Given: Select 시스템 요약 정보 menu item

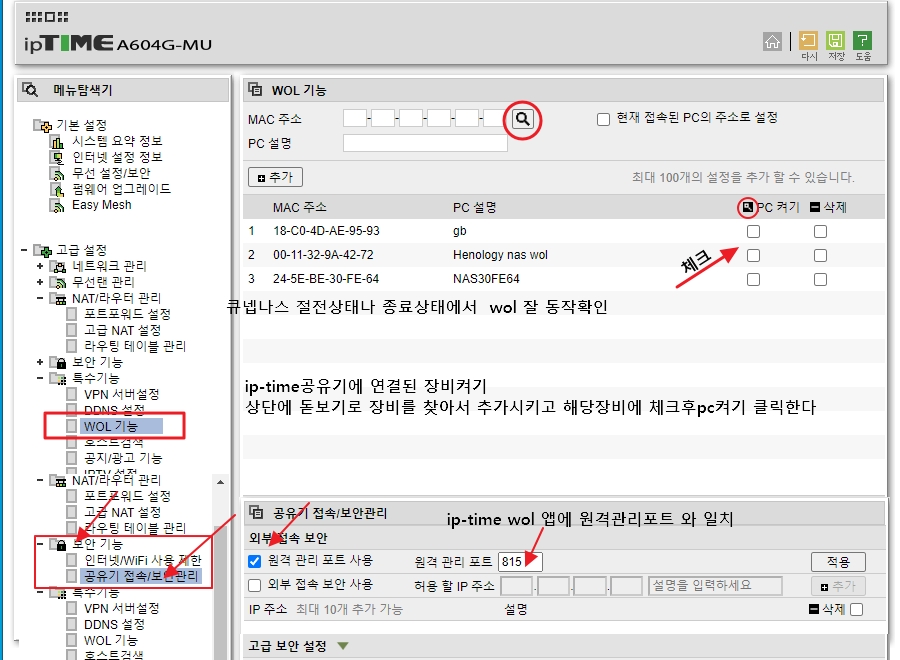Looking at the screenshot, I should (116, 141).
